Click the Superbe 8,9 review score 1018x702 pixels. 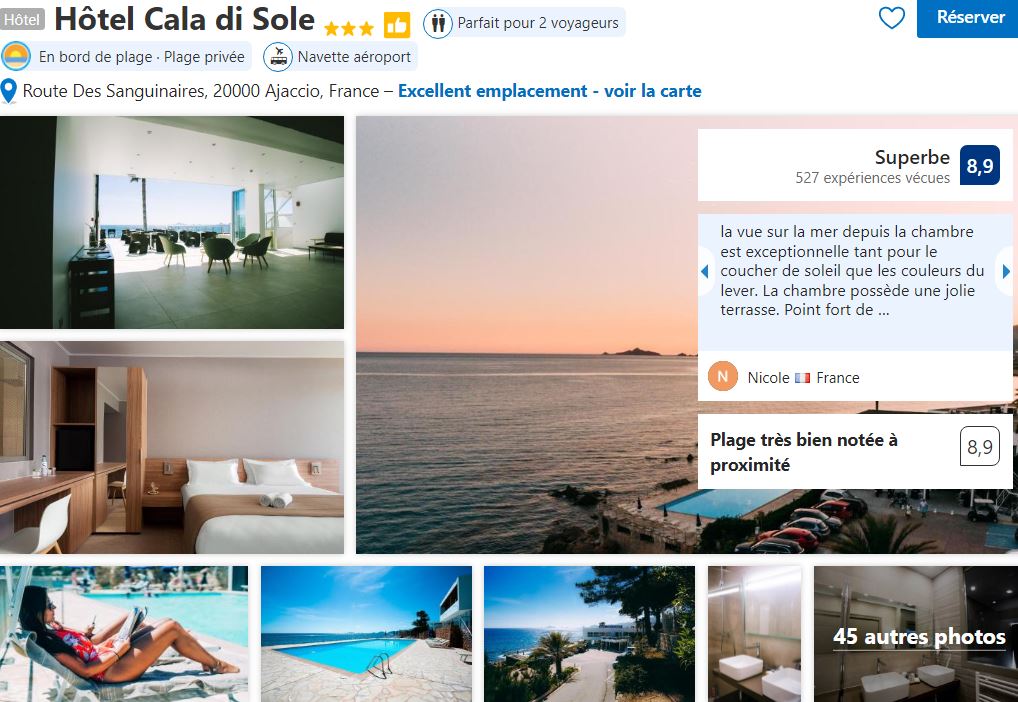pyautogui.click(x=855, y=165)
